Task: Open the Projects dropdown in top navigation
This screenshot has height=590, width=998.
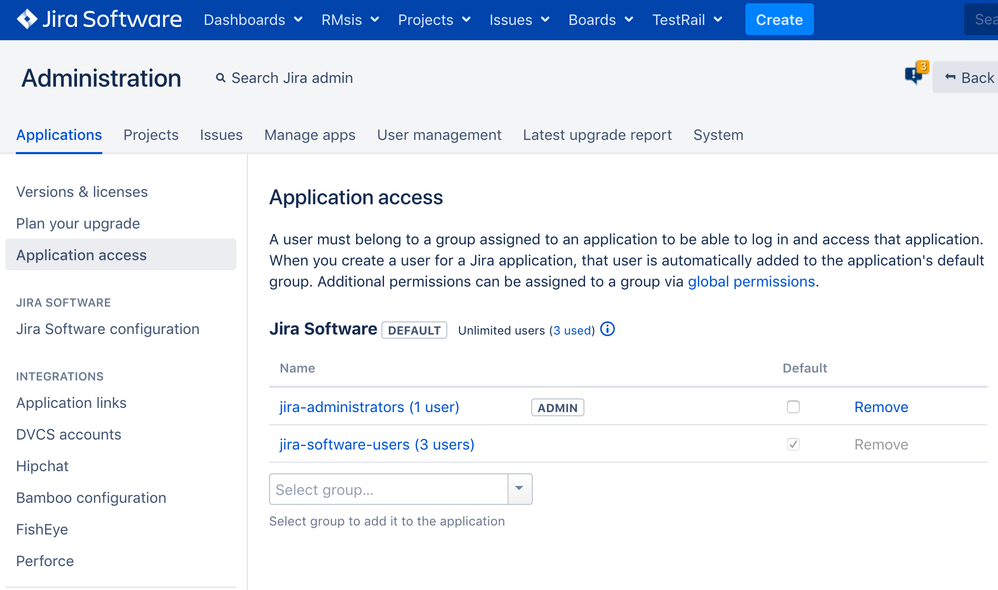Action: 434,20
